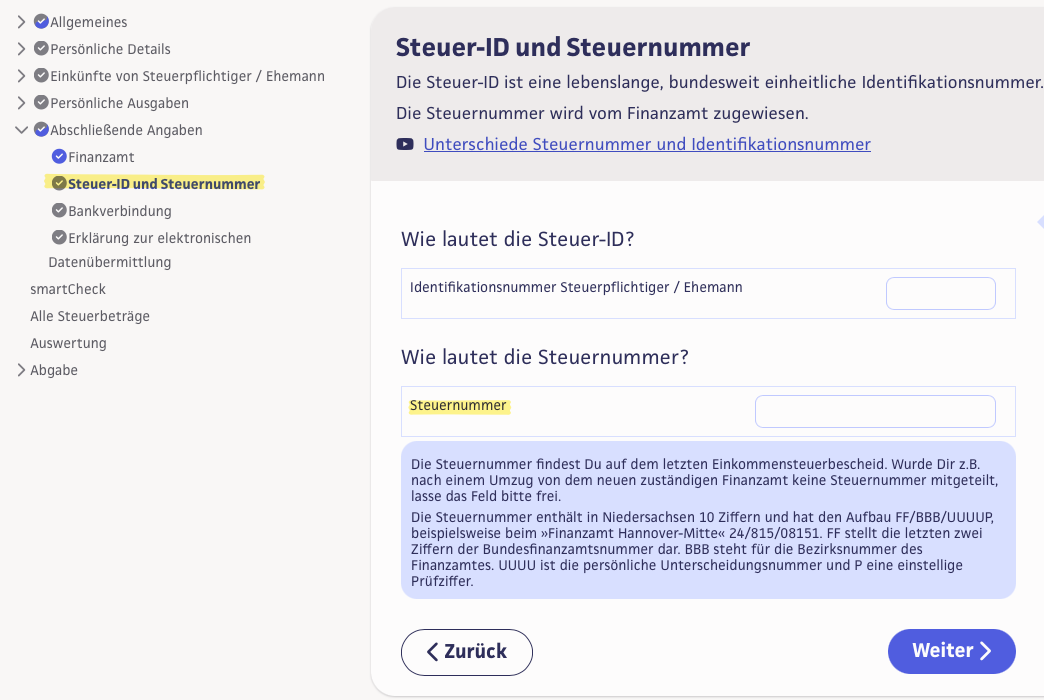Click the status icon beside Bankverbindung
This screenshot has width=1044, height=700.
click(x=59, y=211)
